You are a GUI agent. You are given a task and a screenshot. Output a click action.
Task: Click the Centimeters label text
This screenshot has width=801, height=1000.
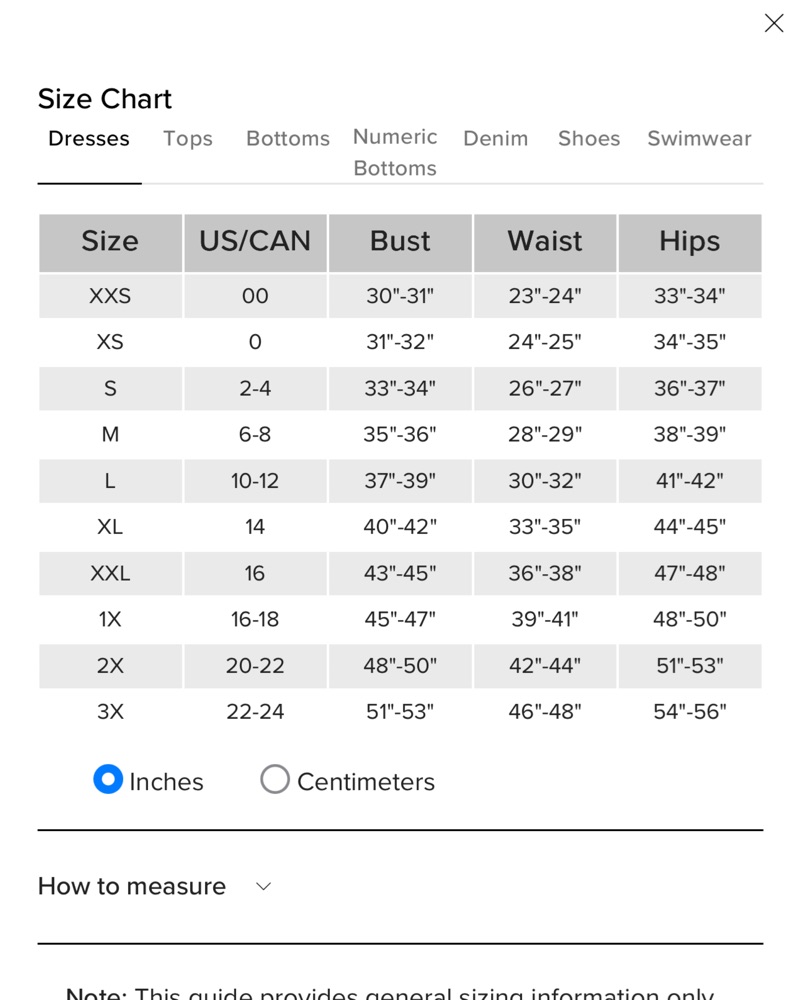coord(366,782)
